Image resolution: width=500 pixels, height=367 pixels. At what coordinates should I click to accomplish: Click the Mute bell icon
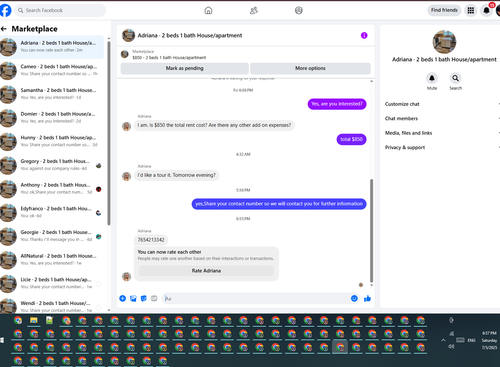tap(432, 78)
